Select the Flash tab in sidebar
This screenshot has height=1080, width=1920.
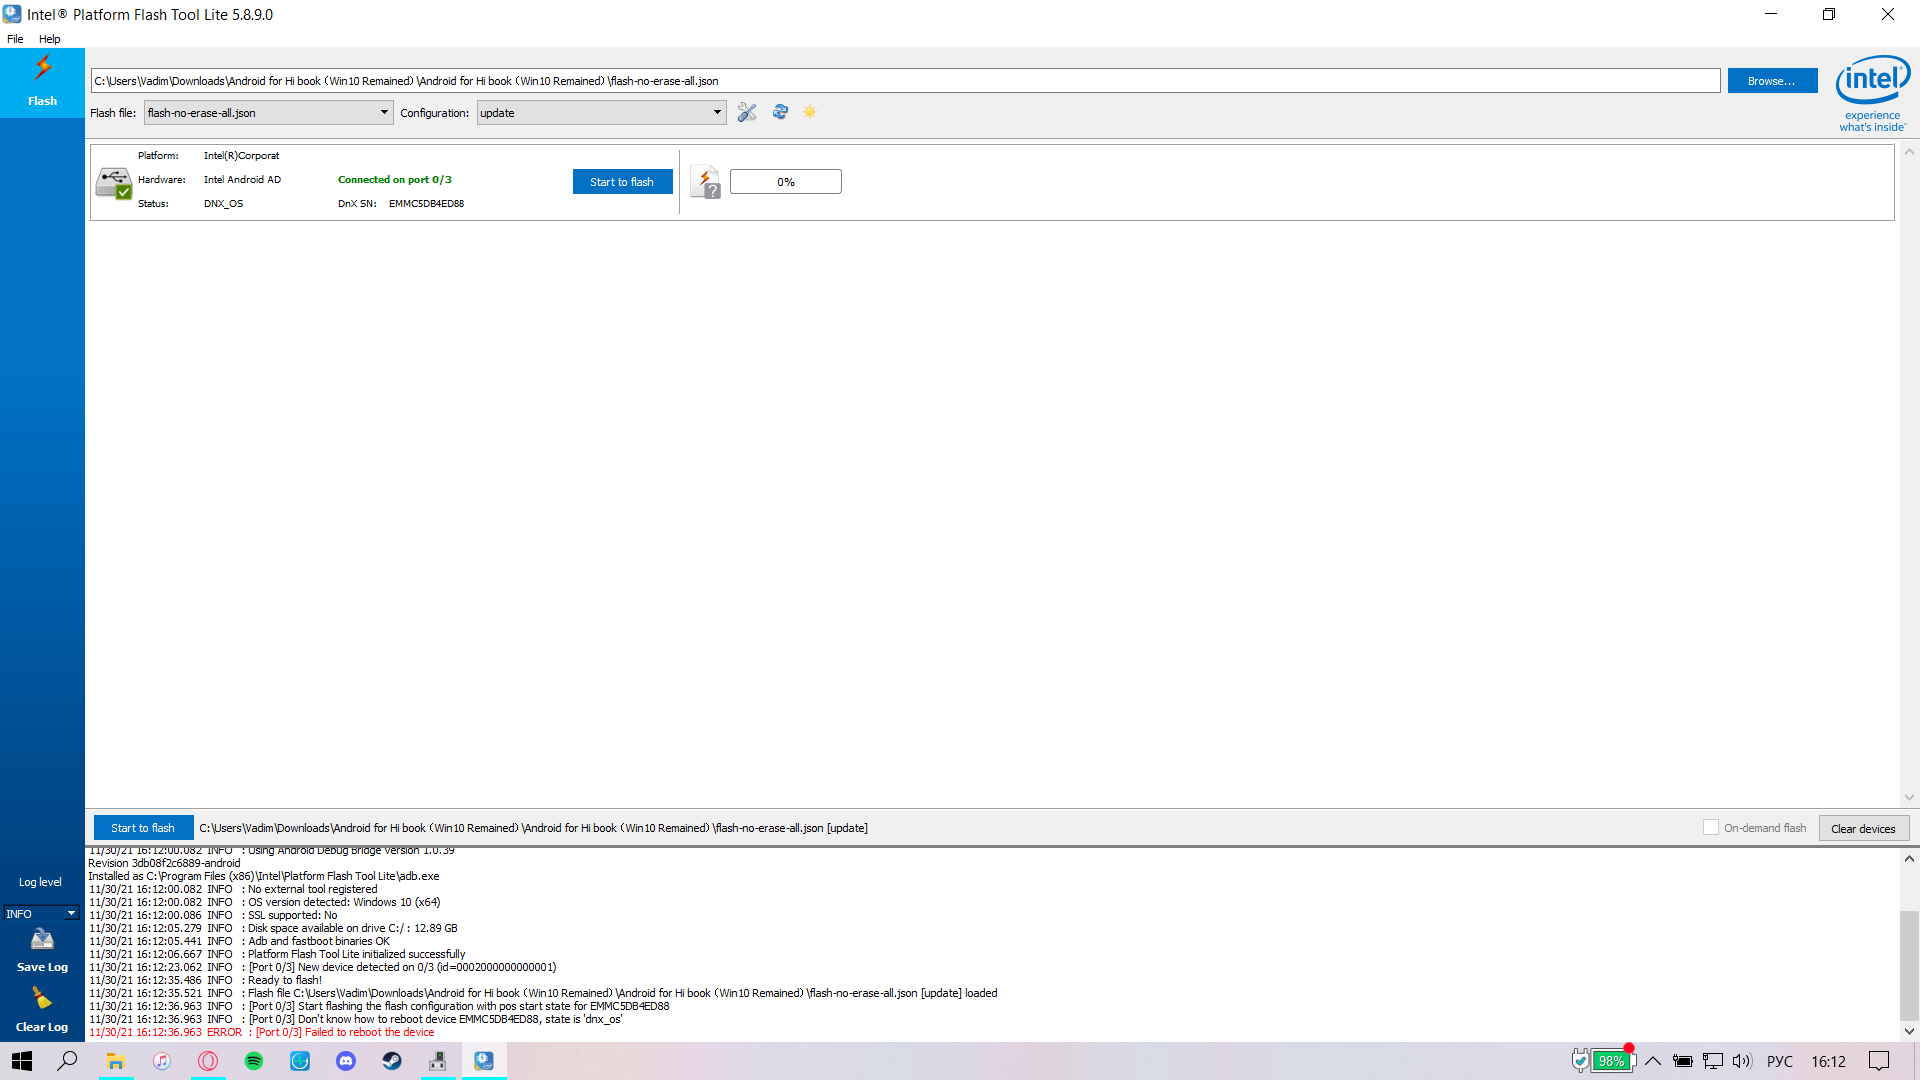coord(42,82)
